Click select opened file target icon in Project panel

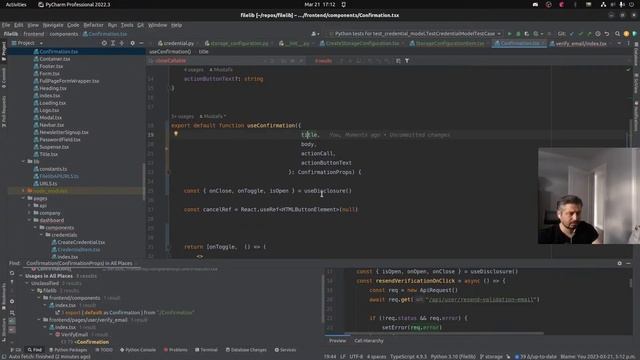click(x=104, y=43)
